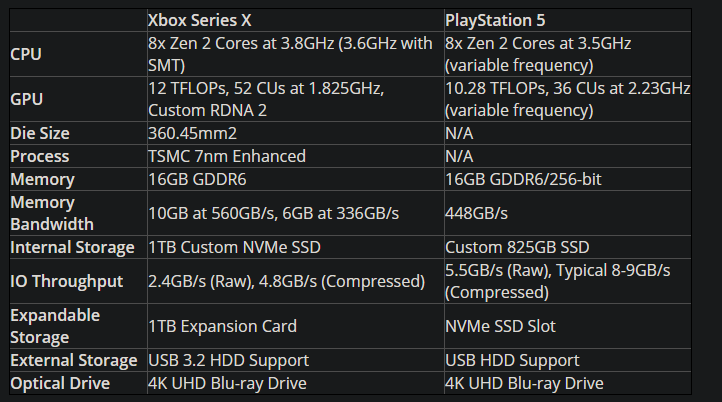Click the USB 3.2 HDD Support cell
Image resolution: width=722 pixels, height=402 pixels.
[228, 360]
